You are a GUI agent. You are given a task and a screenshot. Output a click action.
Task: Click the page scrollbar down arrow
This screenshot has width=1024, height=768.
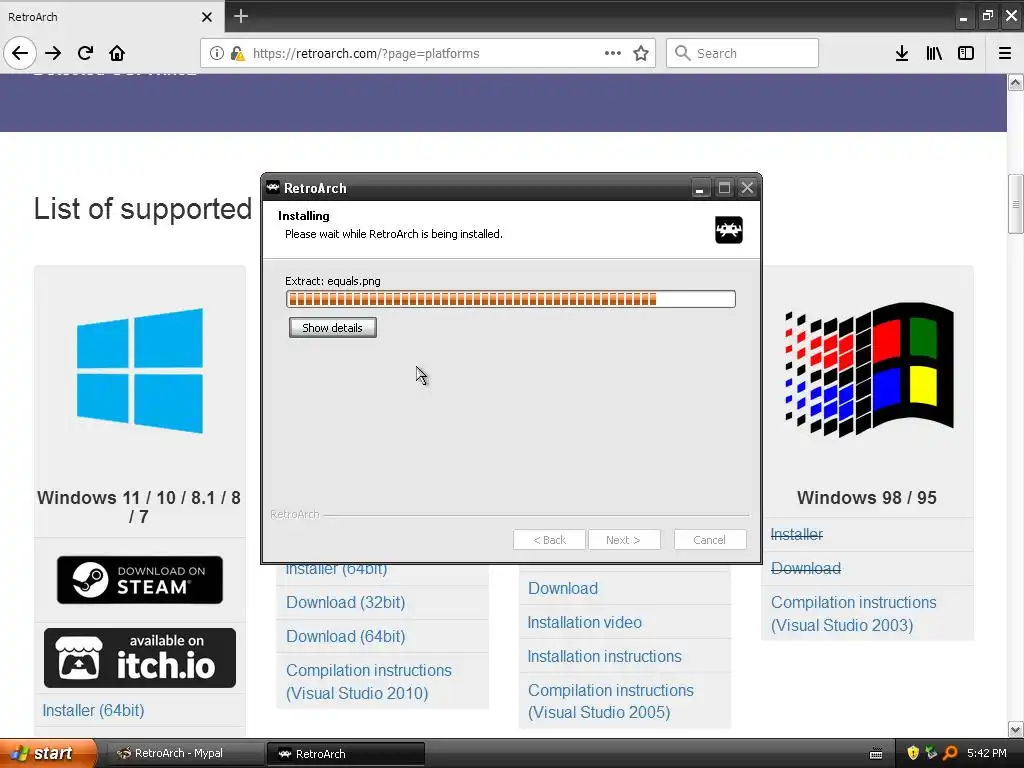point(1016,729)
